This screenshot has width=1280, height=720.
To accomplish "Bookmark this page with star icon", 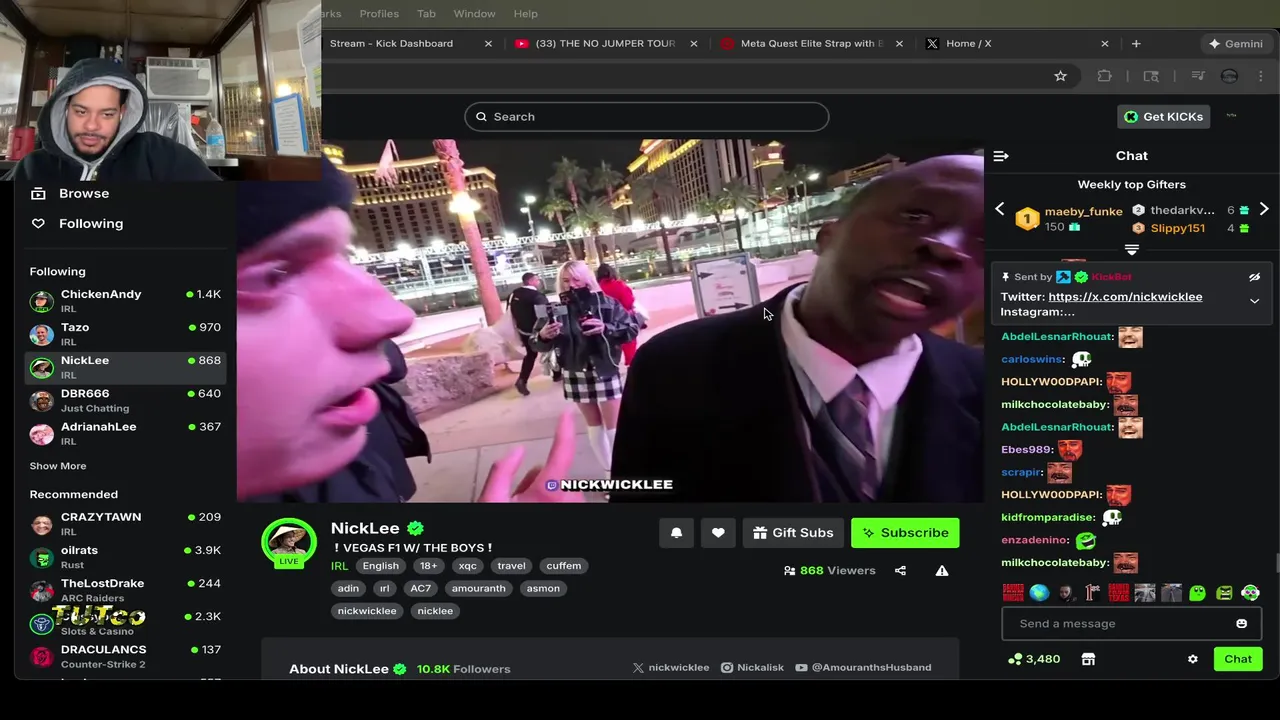I will 1060,76.
